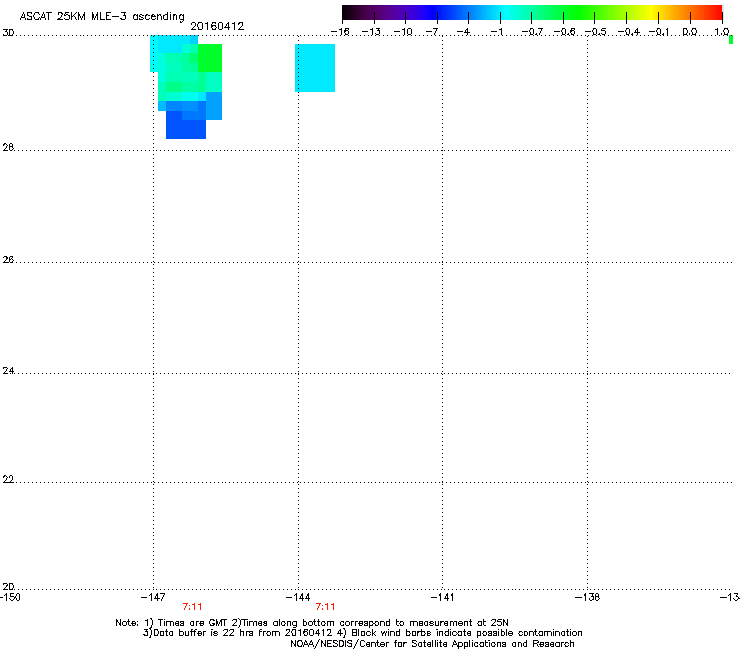Click the longitude label -138
The height and width of the screenshot is (650, 740).
(x=587, y=597)
